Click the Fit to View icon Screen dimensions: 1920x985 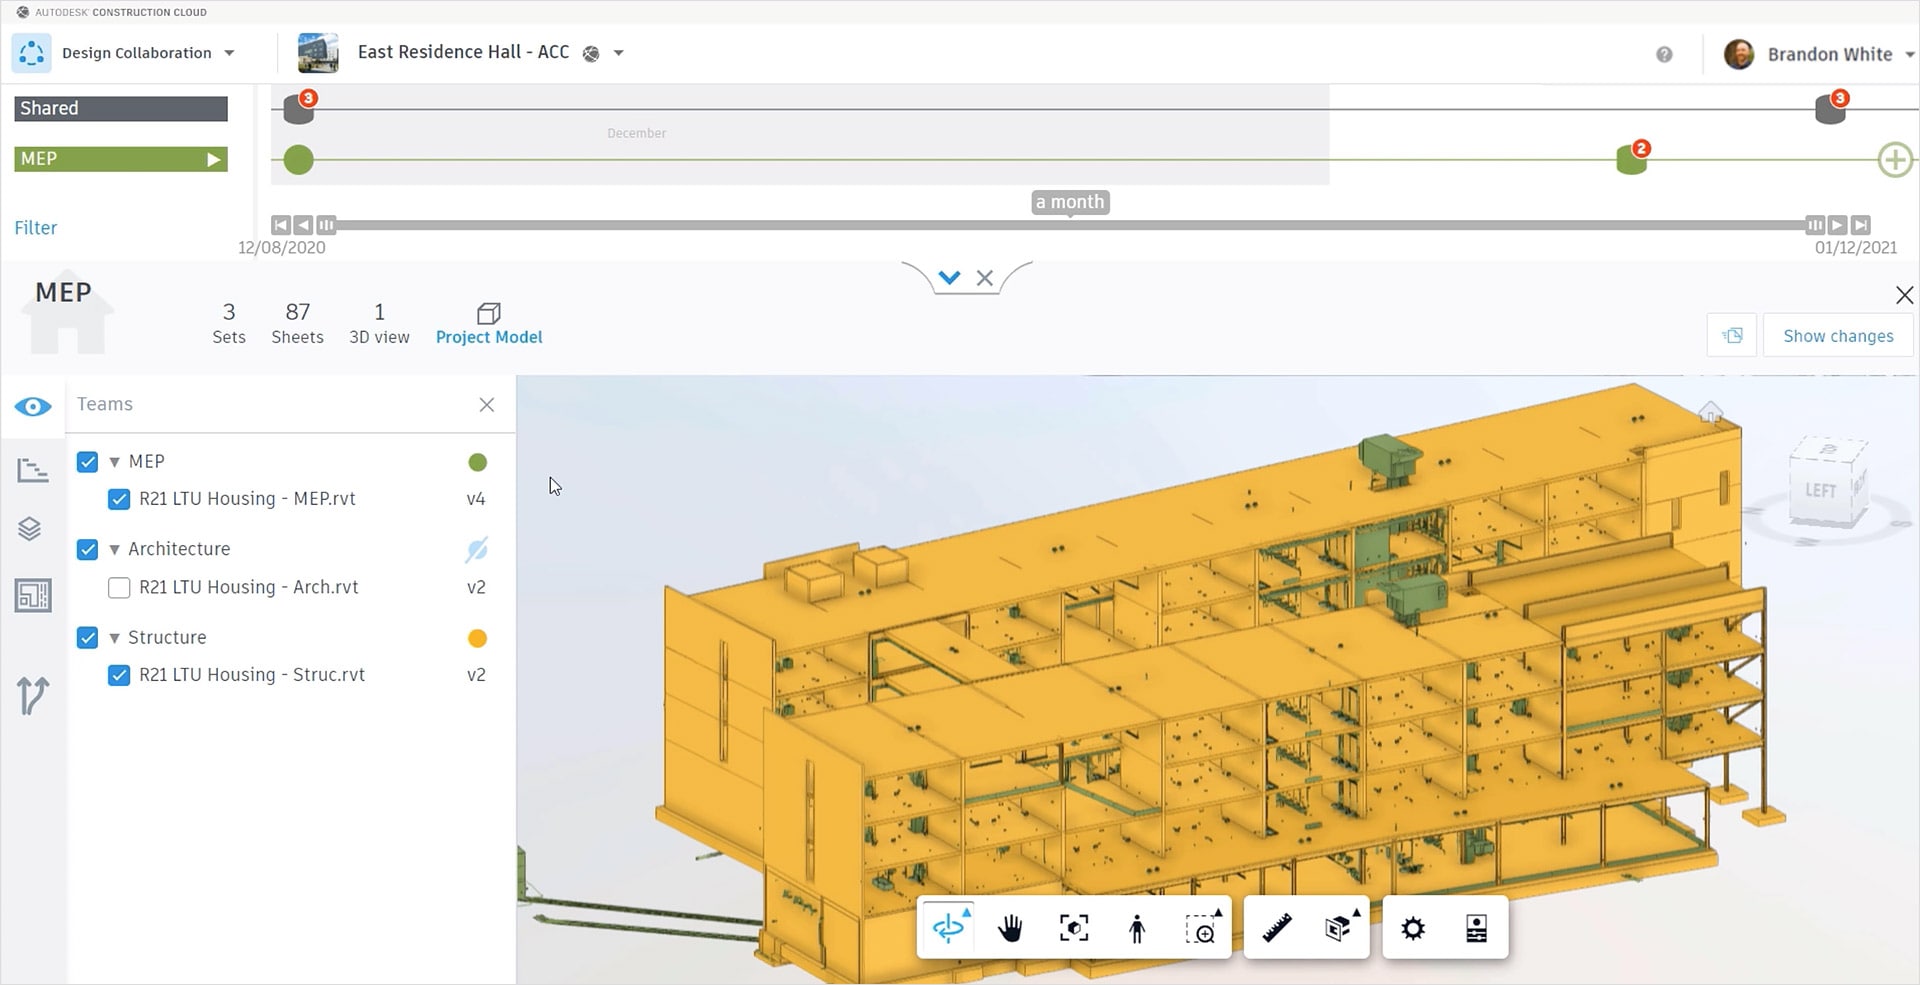[x=1073, y=929]
